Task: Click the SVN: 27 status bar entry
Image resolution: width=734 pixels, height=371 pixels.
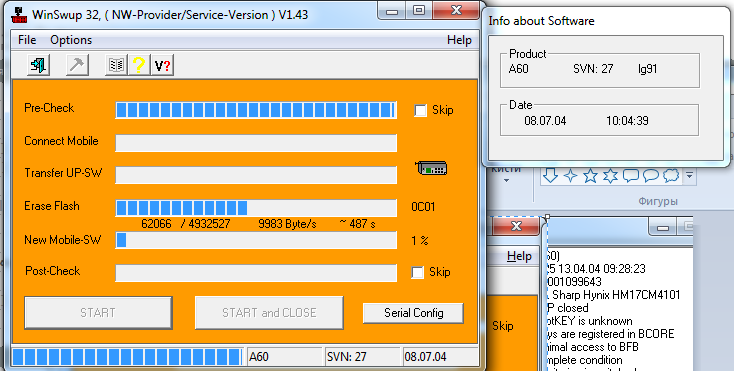Action: [362, 357]
